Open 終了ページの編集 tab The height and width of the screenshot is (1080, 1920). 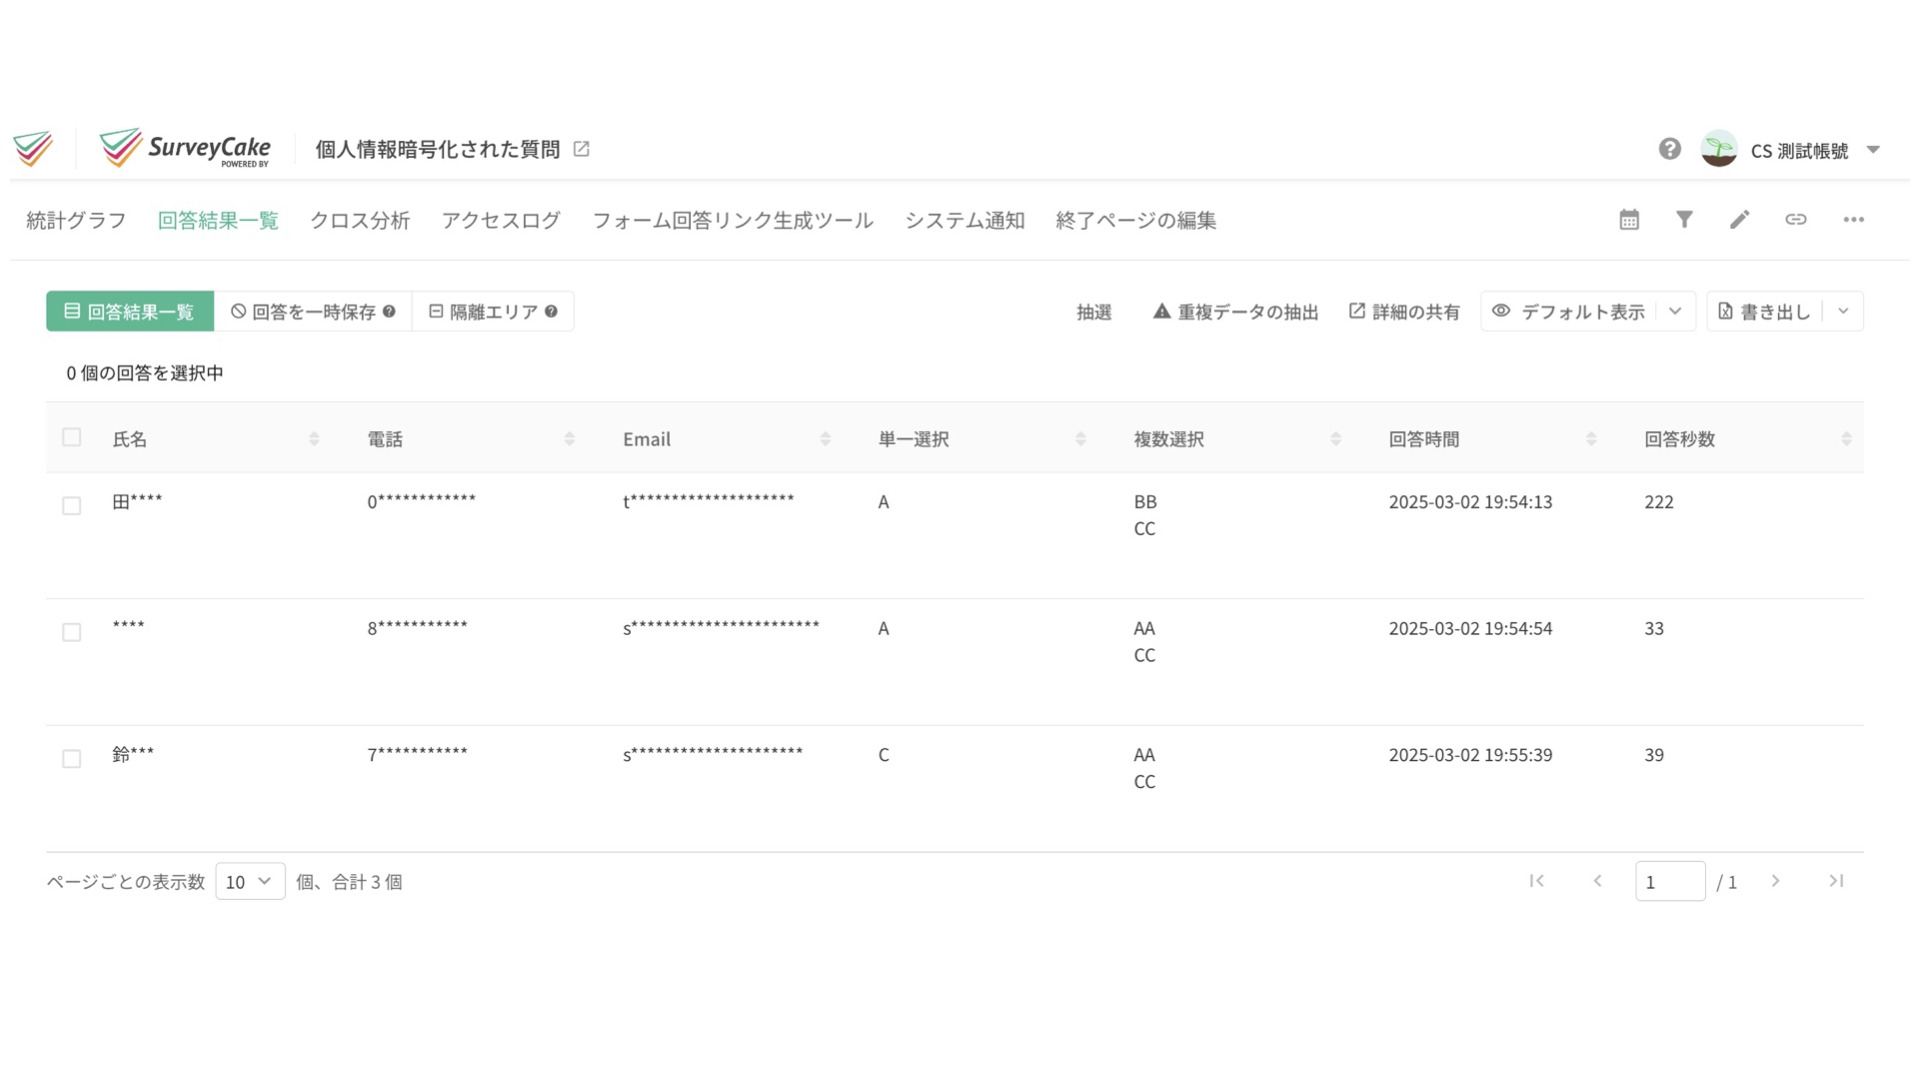point(1136,220)
